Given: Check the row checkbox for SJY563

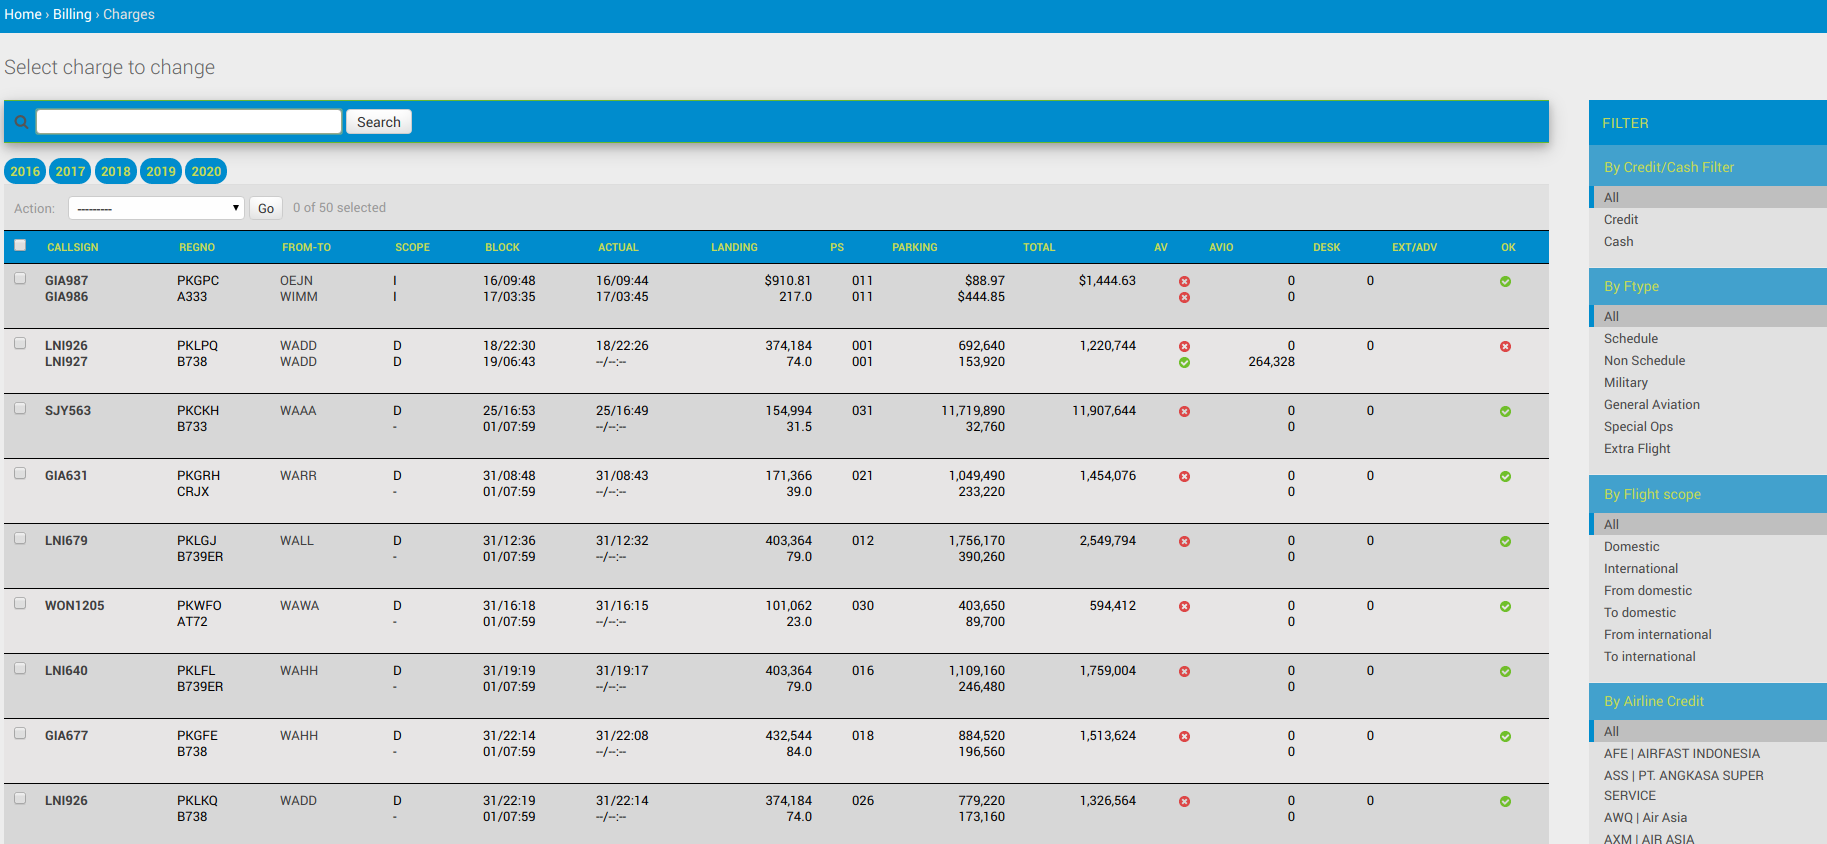Looking at the screenshot, I should 20,409.
